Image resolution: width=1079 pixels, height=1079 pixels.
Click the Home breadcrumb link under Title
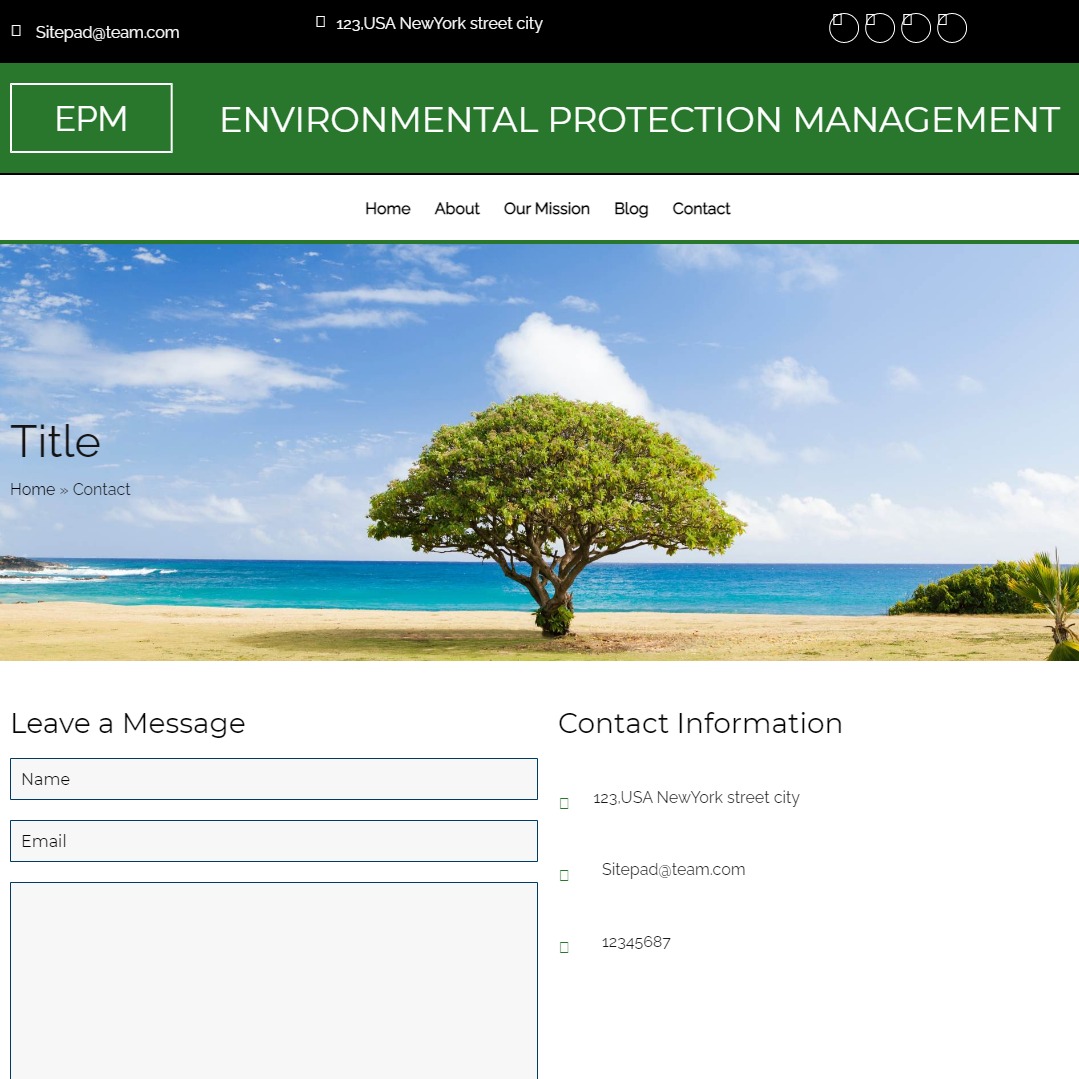32,489
